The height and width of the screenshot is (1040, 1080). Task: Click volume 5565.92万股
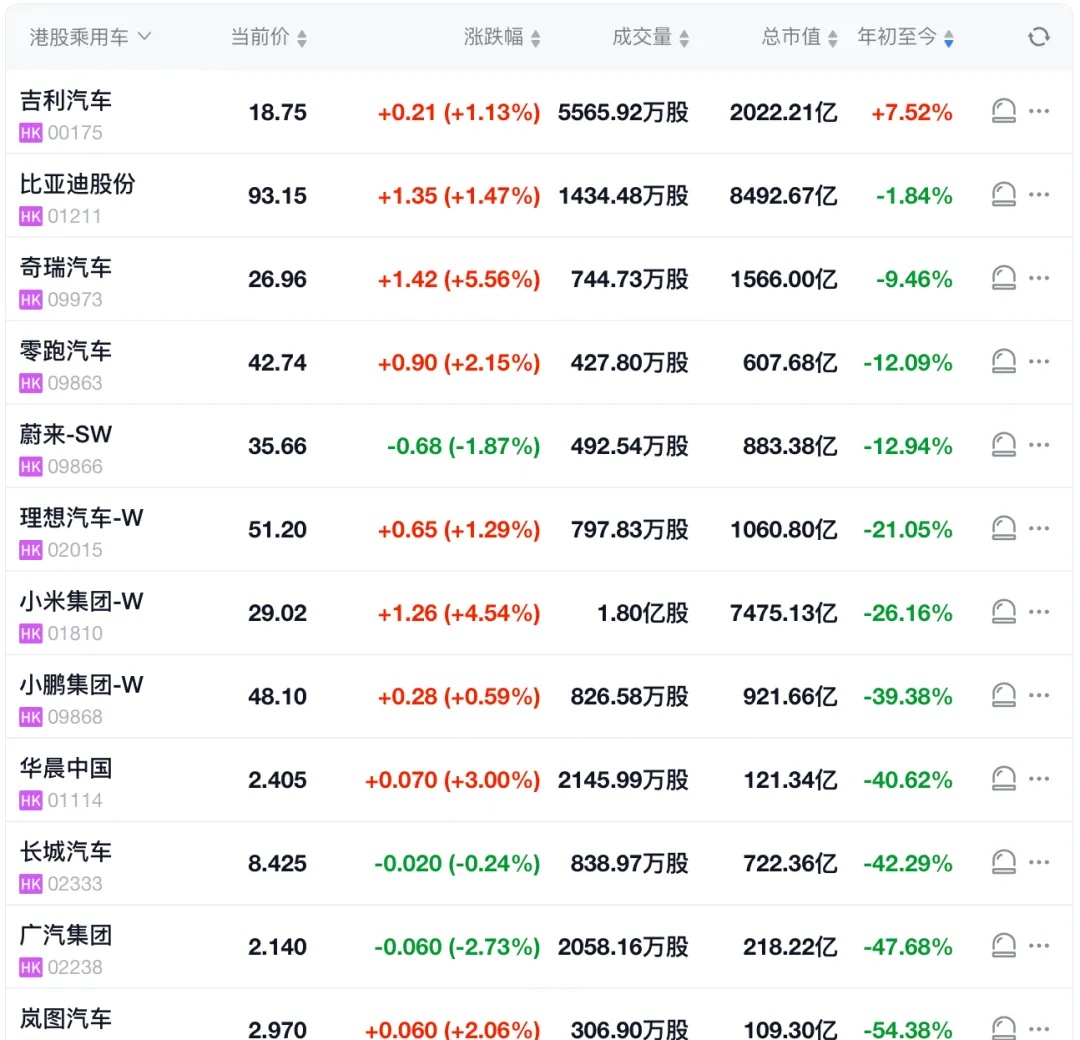coord(623,112)
